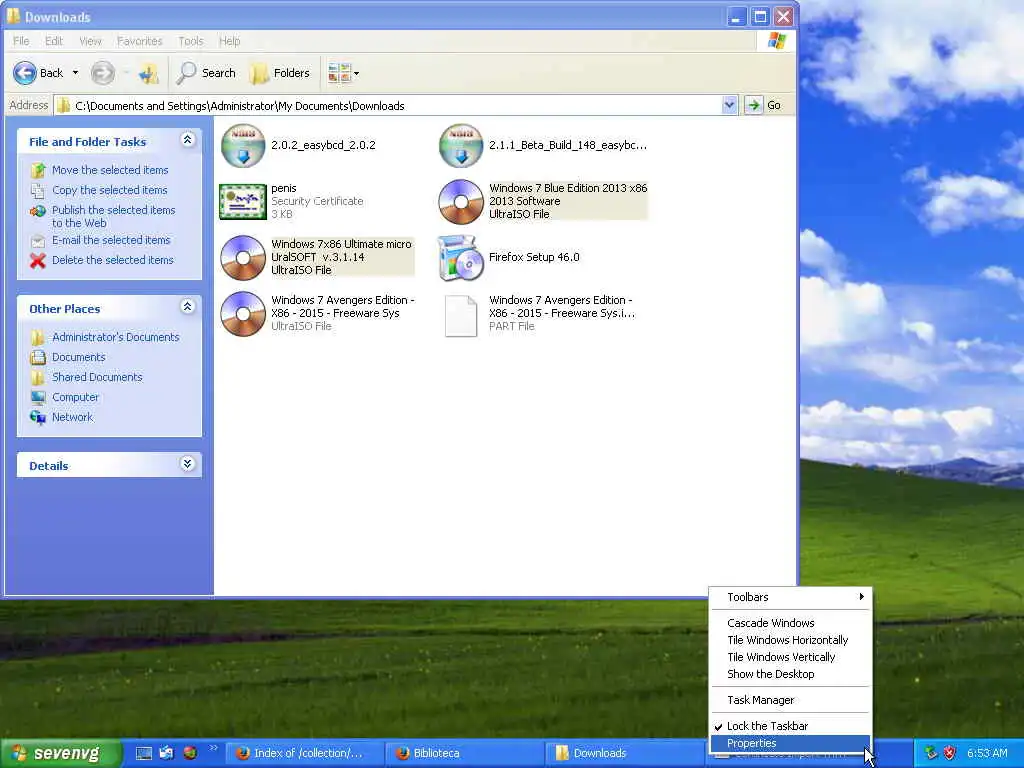1024x768 pixels.
Task: Click Delete the selected items link
Action: [112, 260]
